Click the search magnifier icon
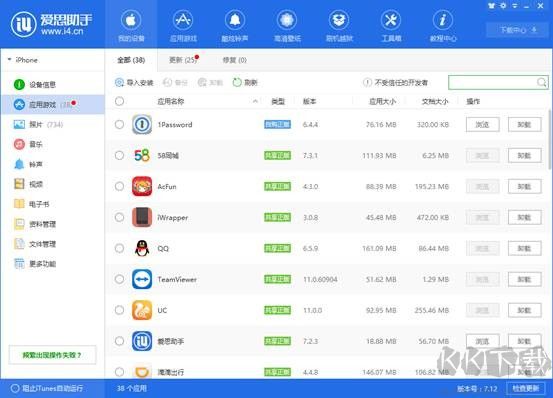This screenshot has height=398, width=553. (541, 82)
